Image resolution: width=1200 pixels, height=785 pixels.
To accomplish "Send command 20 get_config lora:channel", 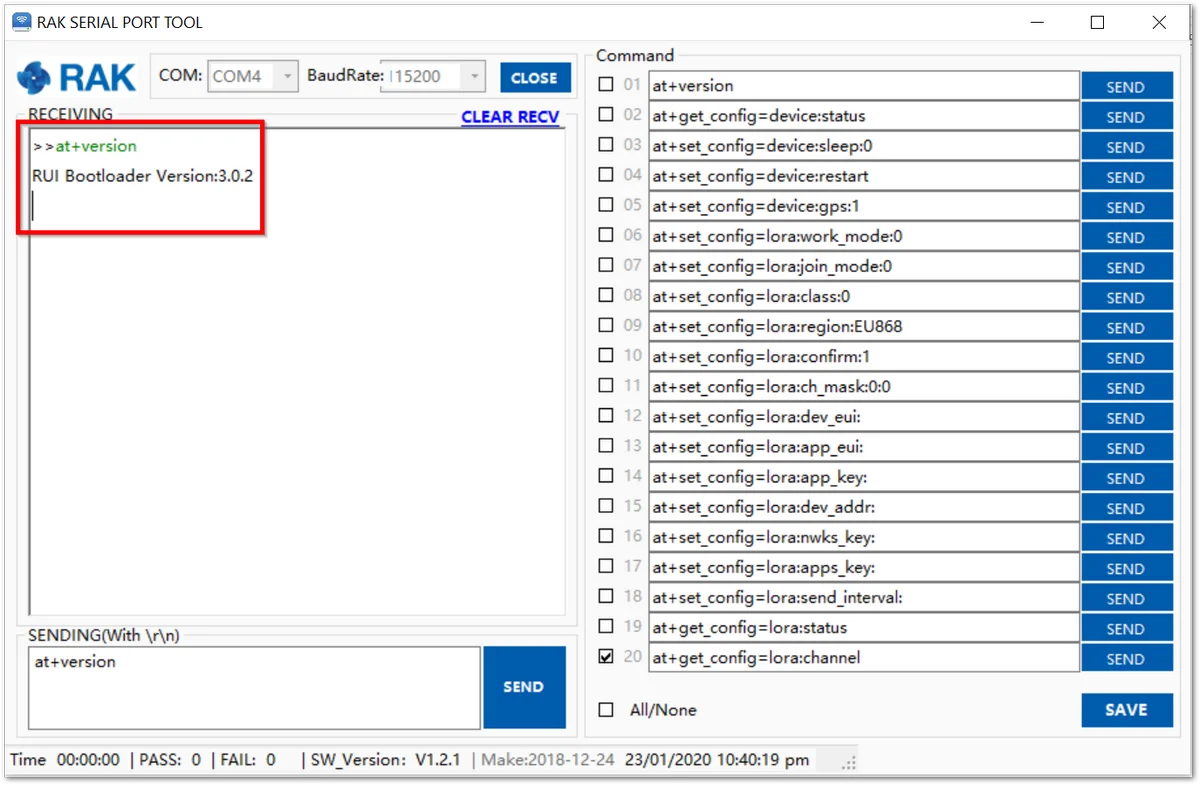I will (1126, 658).
